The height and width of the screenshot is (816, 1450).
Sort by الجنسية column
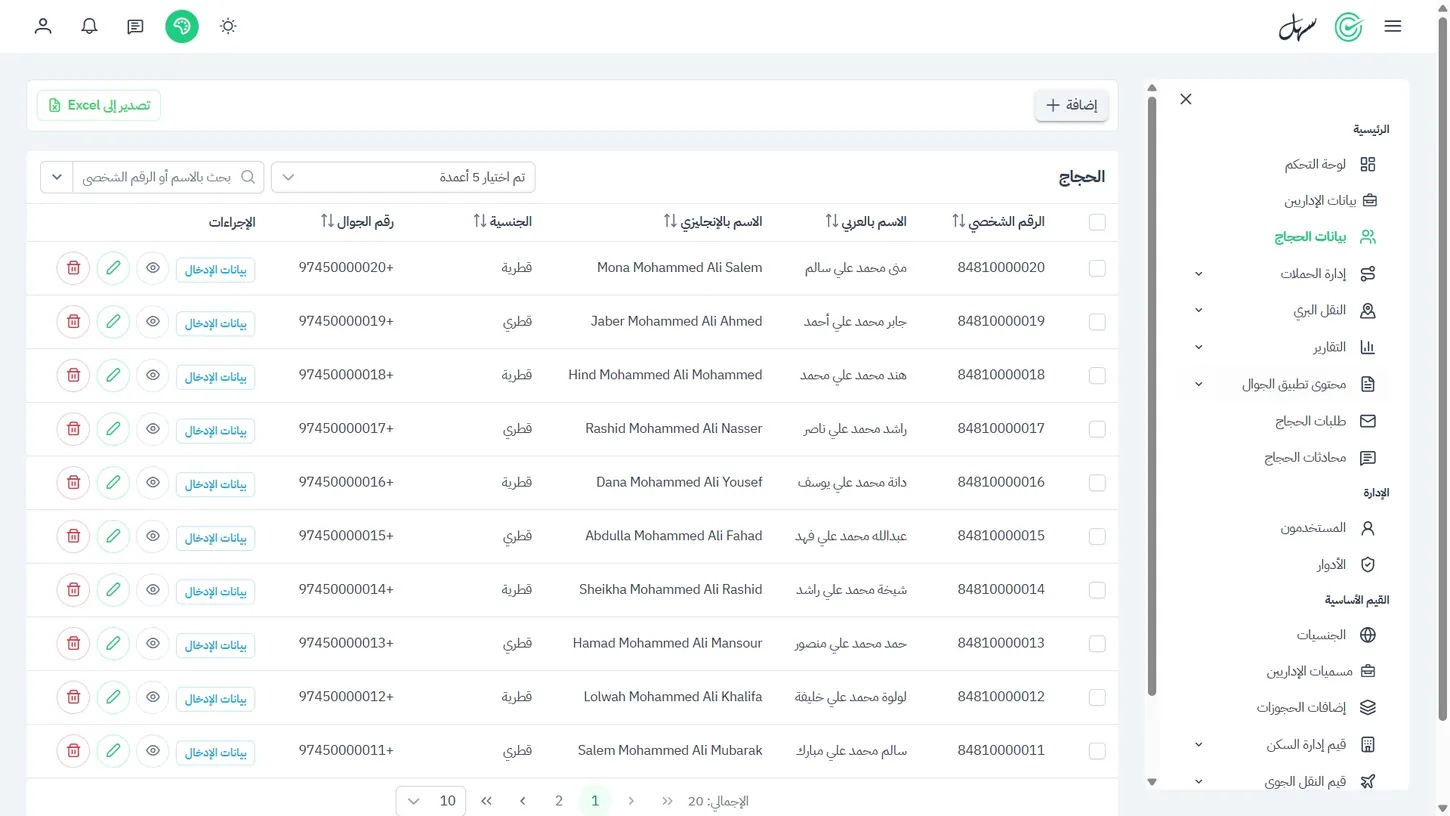tap(480, 221)
